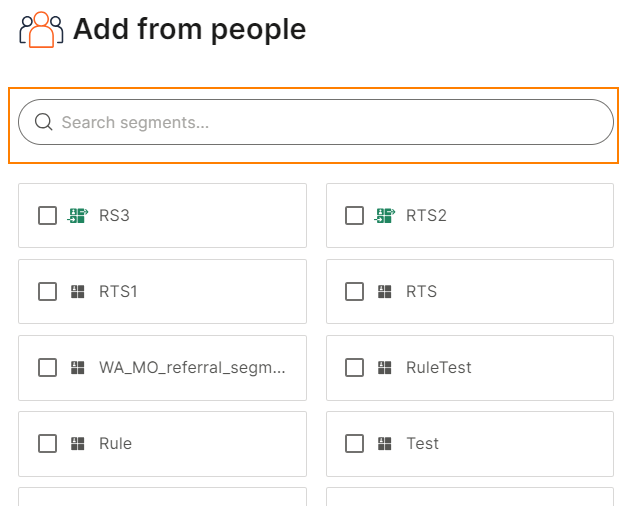Click the people group icon in header
632x506 pixels.
click(41, 29)
